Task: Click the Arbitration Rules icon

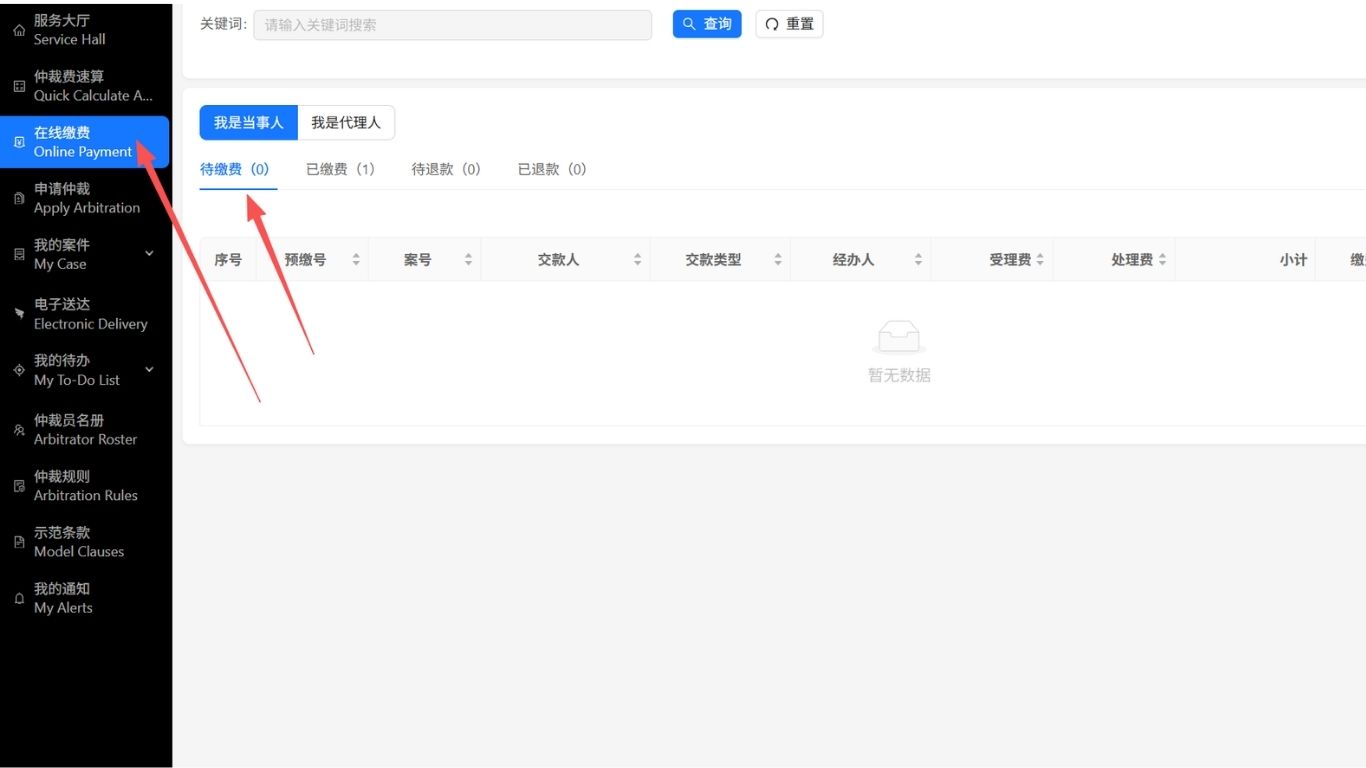Action: [x=19, y=486]
